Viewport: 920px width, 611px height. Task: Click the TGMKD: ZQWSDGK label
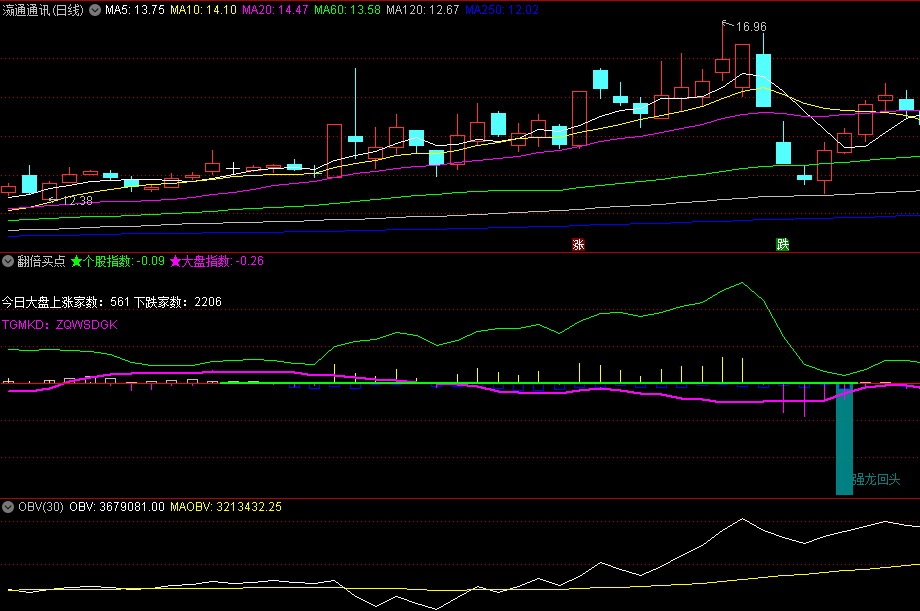[60, 325]
